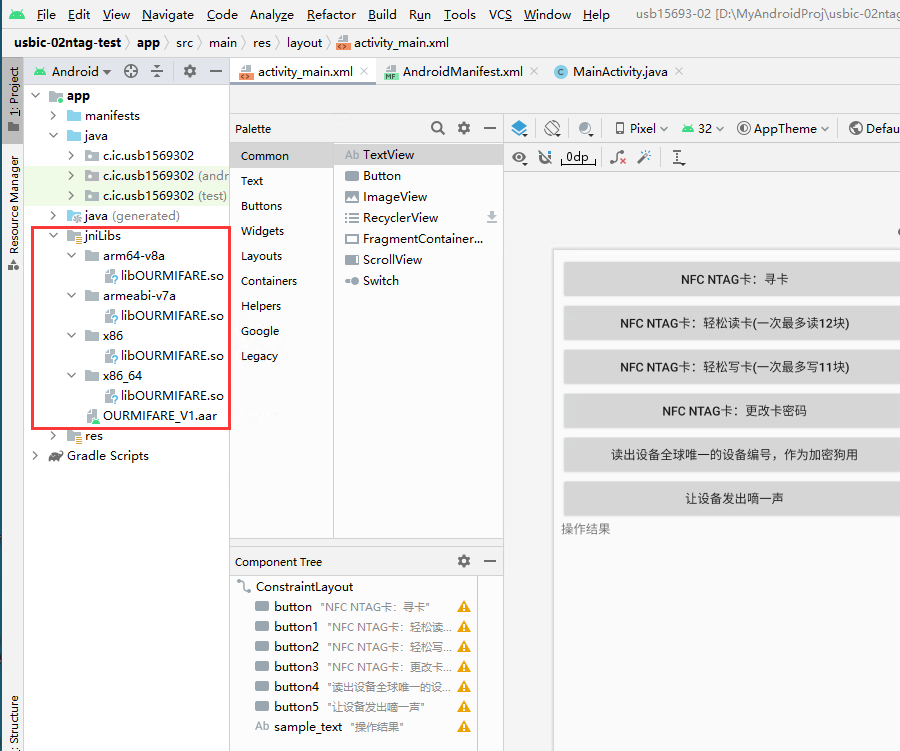Expand Gradle Scripts node
This screenshot has width=900, height=751.
pyautogui.click(x=36, y=456)
